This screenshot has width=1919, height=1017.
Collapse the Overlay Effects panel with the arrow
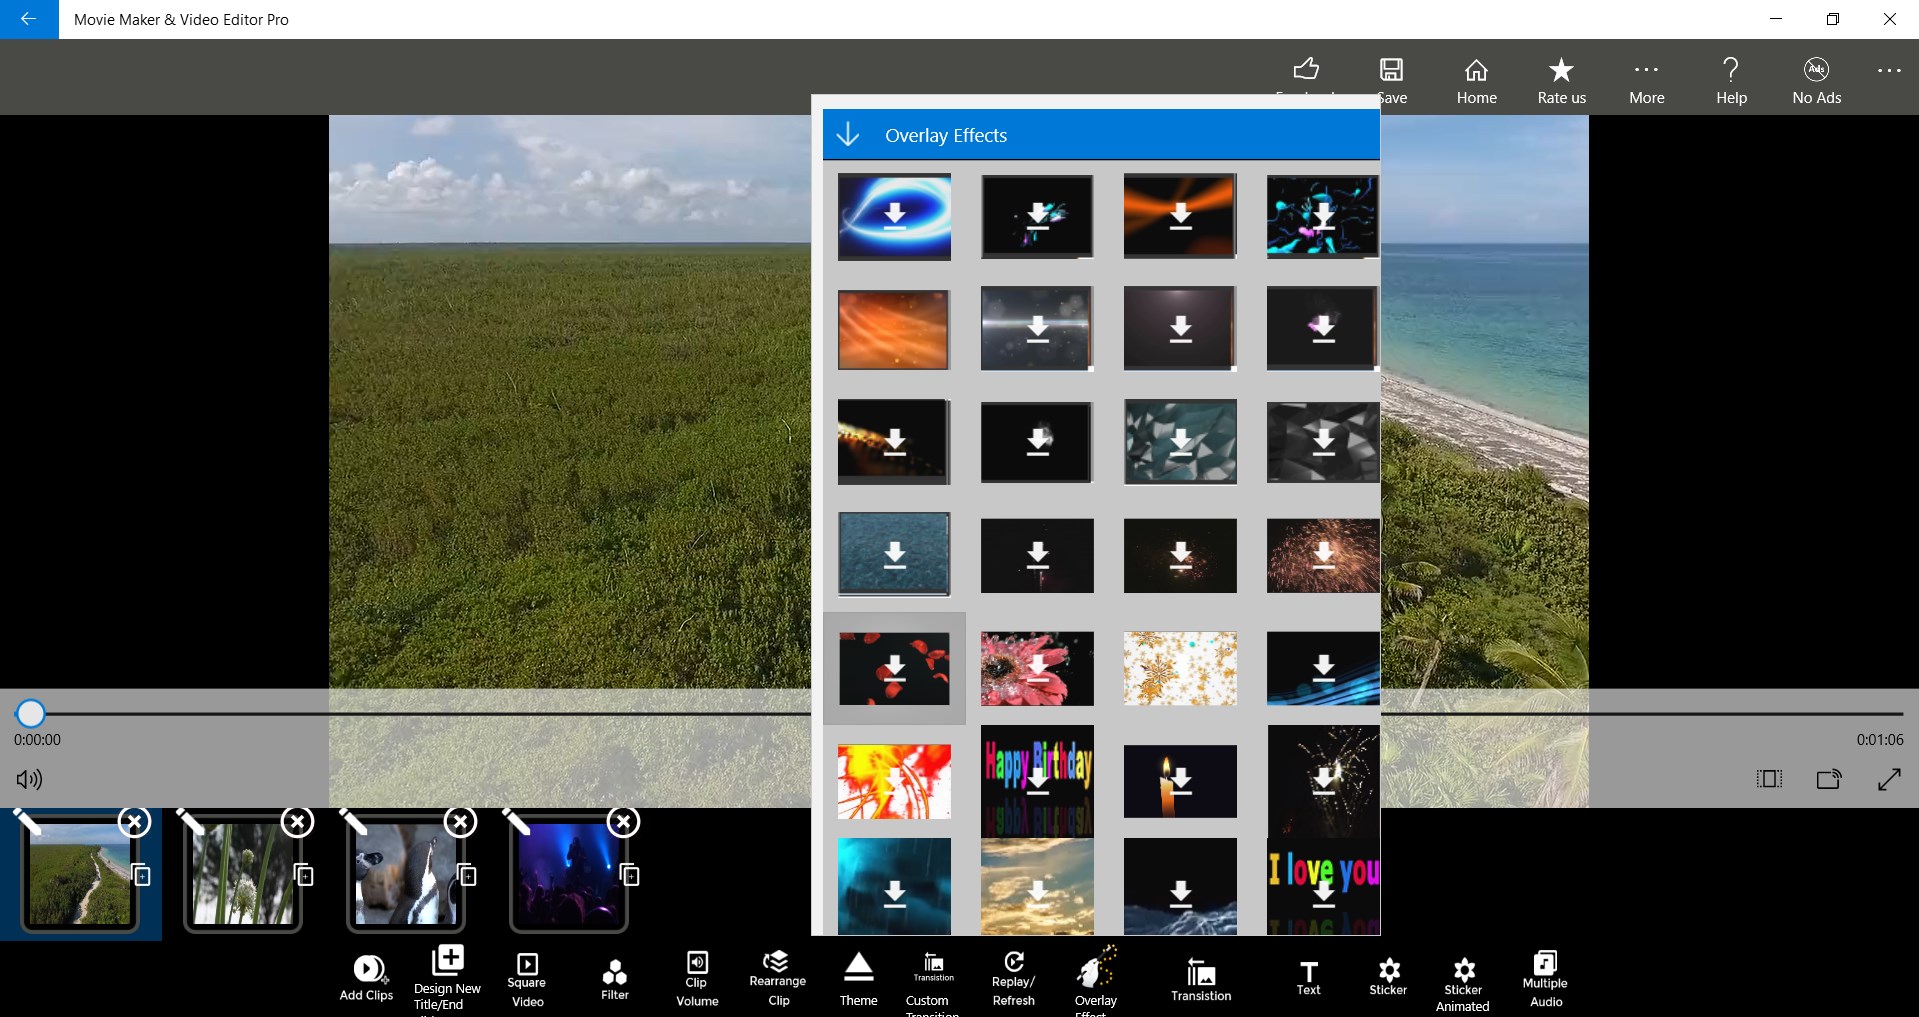(x=848, y=135)
